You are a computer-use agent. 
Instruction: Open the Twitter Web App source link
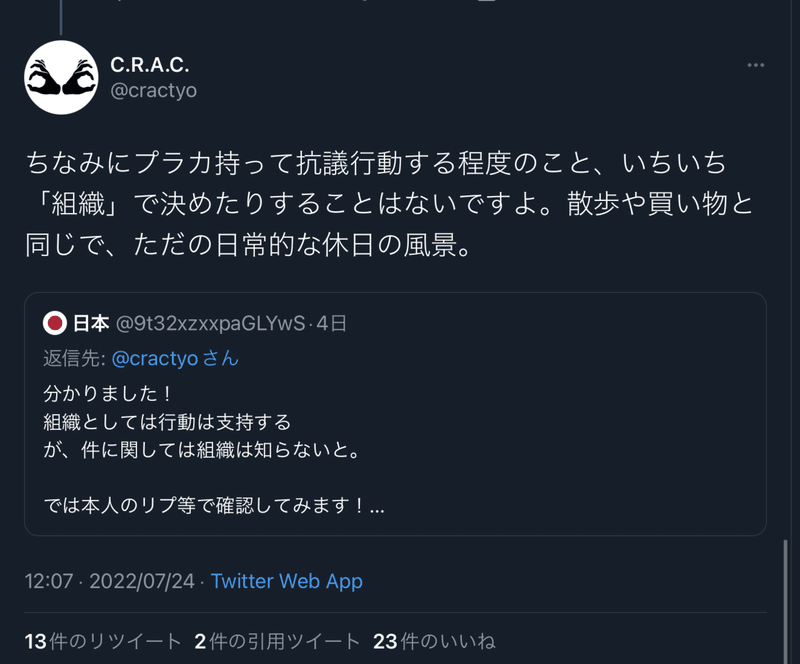287,581
